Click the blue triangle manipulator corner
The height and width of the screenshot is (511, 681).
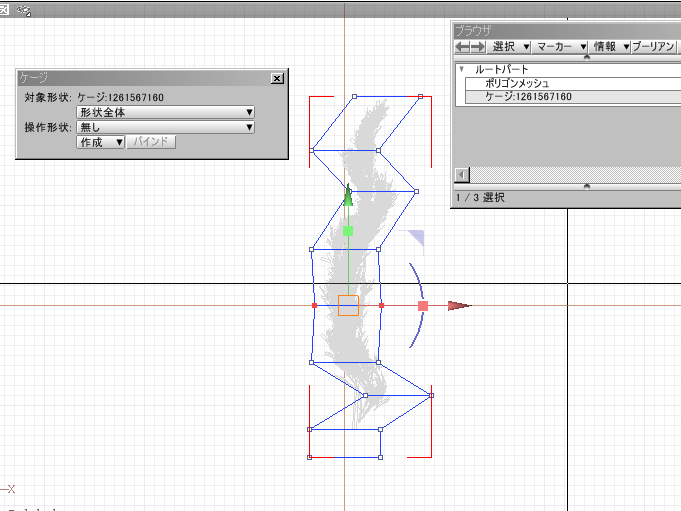[x=418, y=238]
